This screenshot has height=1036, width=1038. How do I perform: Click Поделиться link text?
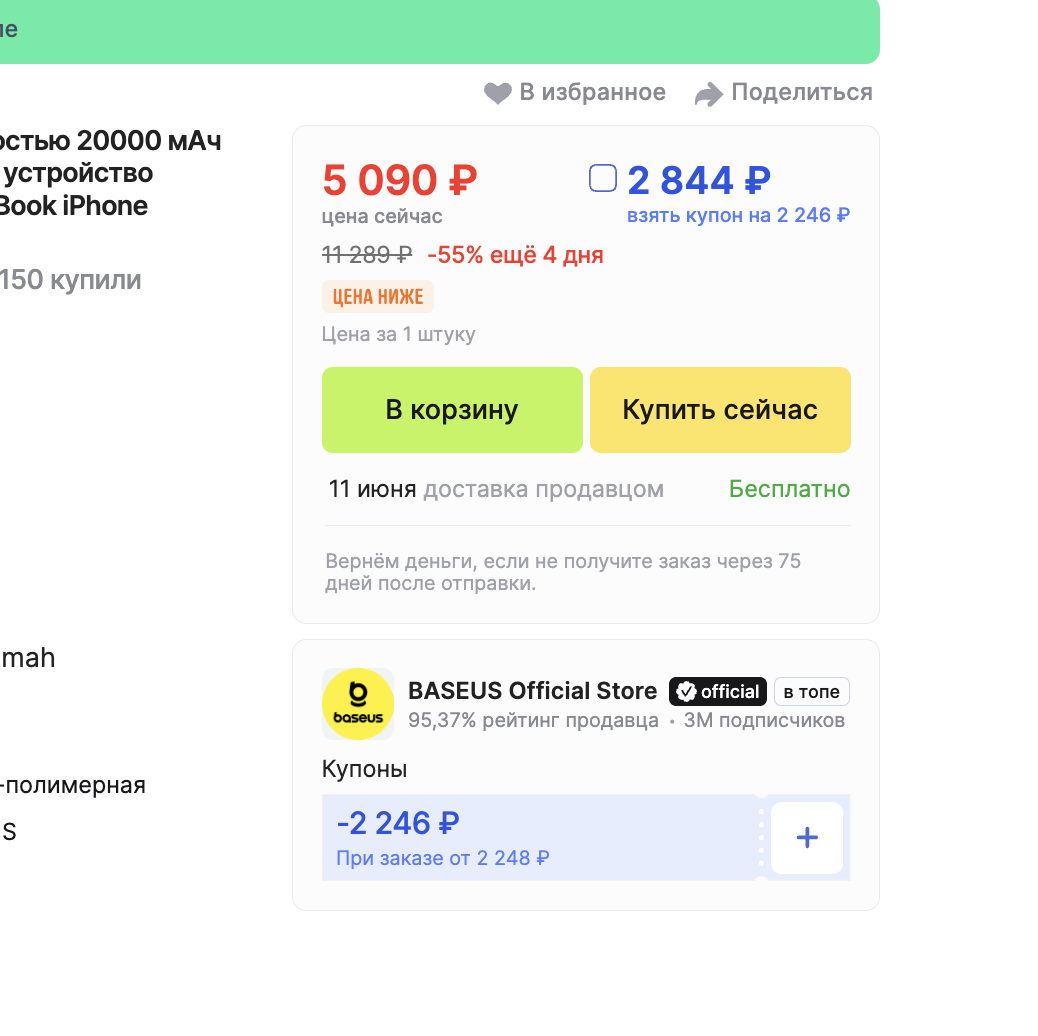802,92
